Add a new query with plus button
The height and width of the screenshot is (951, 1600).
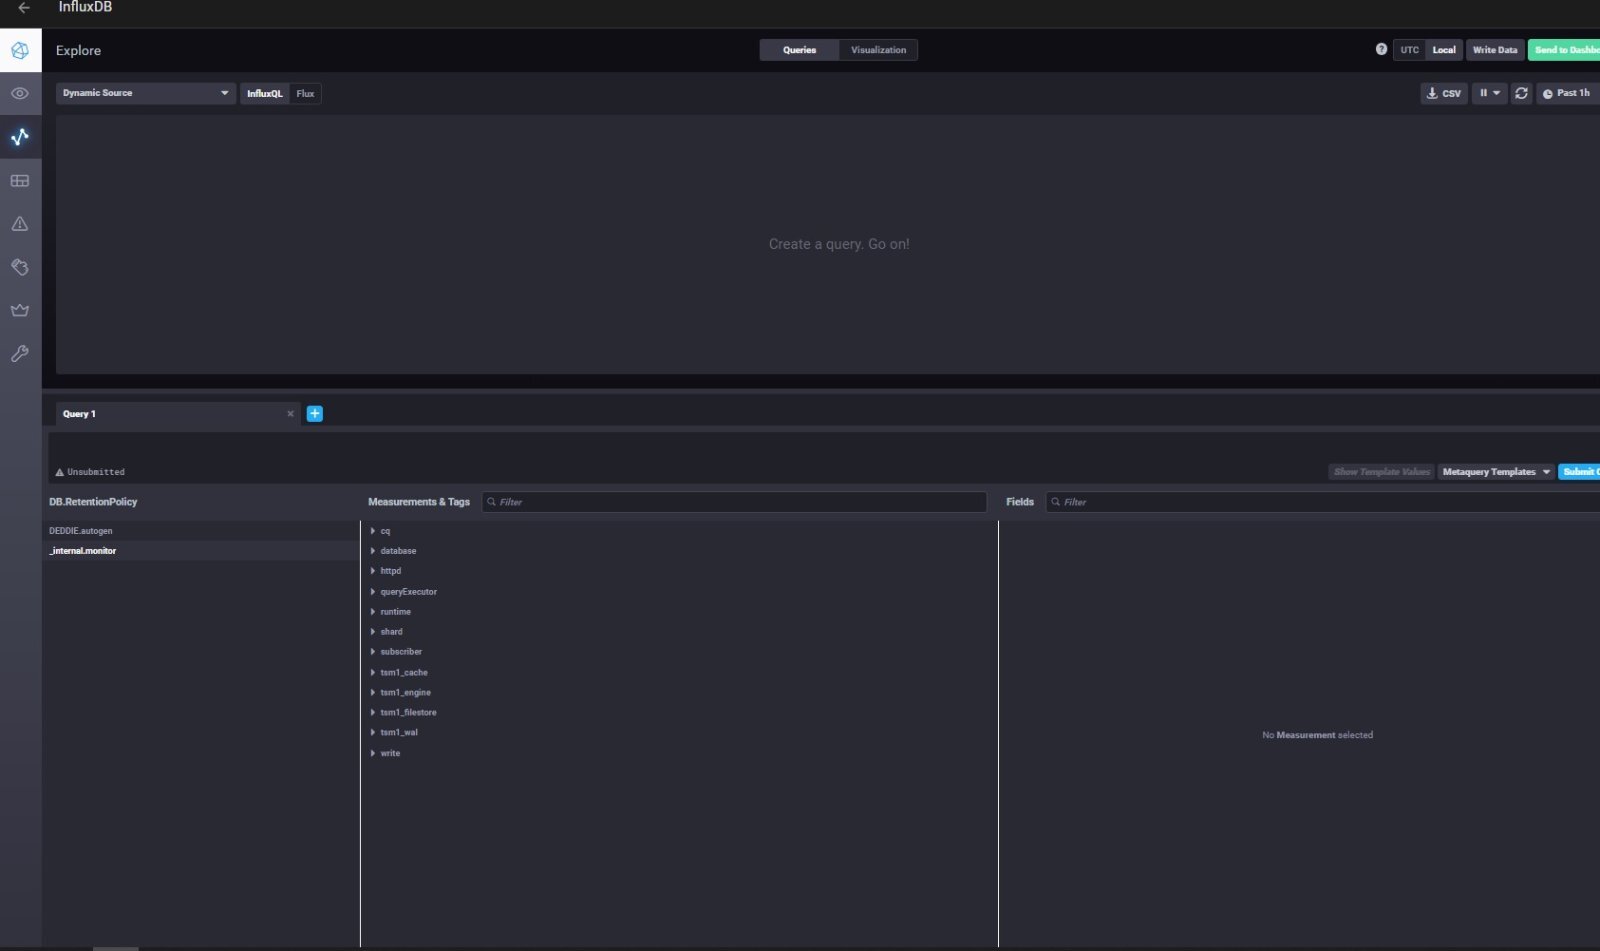(314, 414)
